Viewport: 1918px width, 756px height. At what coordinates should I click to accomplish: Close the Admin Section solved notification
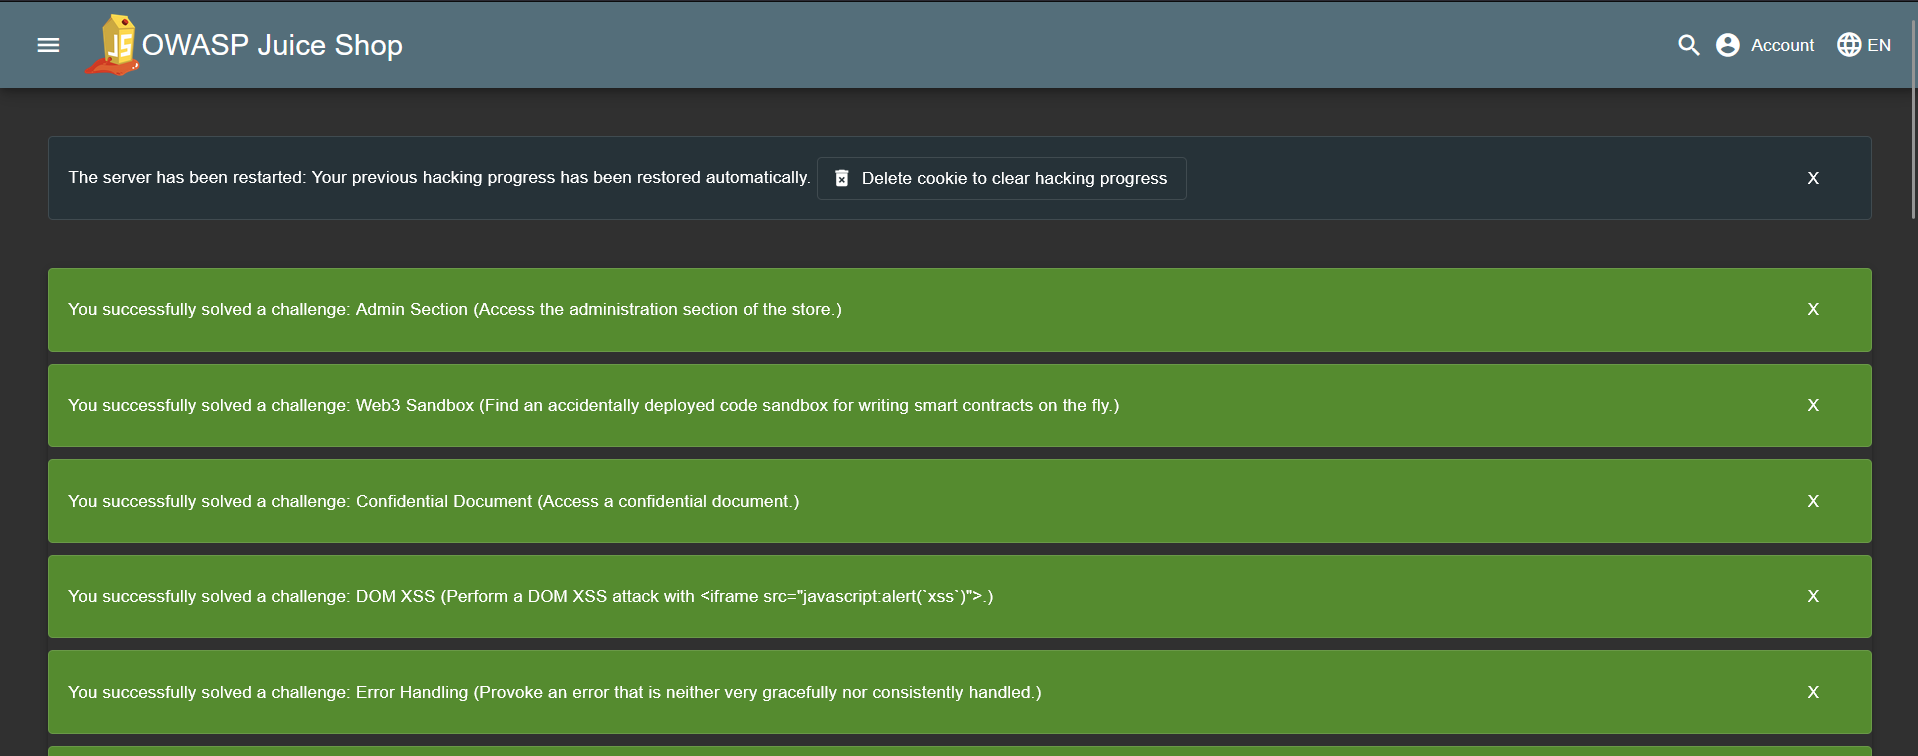pyautogui.click(x=1812, y=310)
